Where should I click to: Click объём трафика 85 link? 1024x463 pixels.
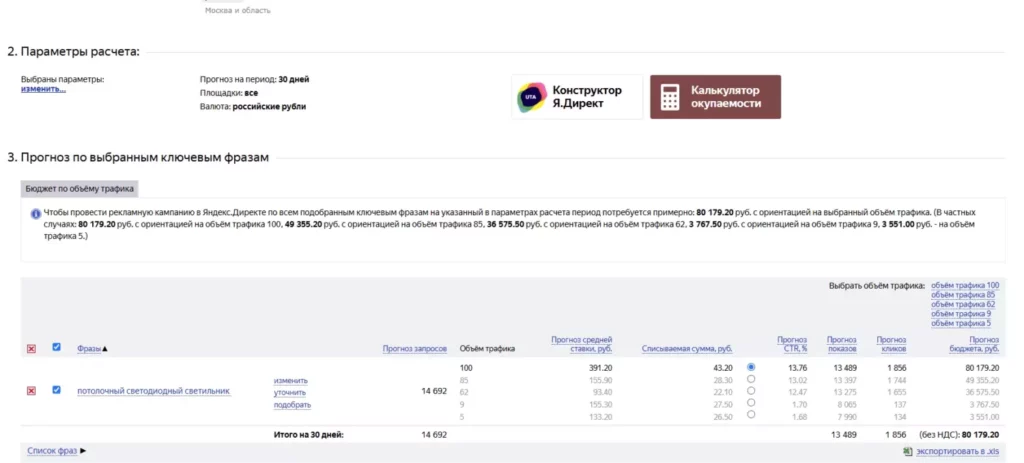point(963,295)
